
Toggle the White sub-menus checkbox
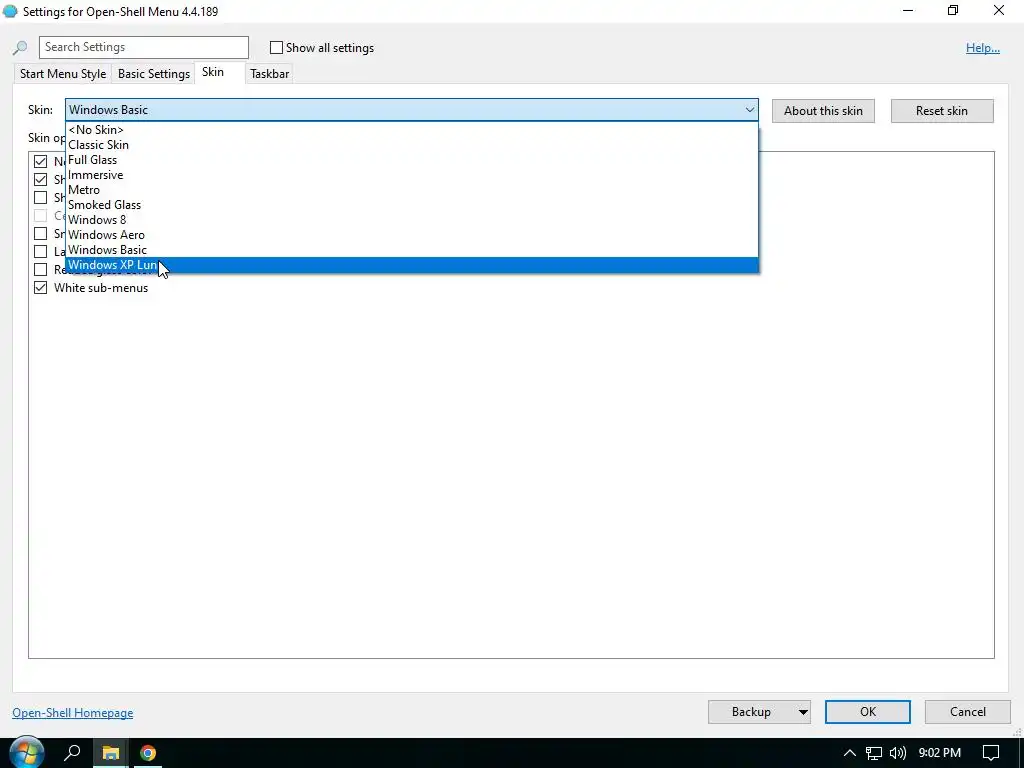click(x=40, y=288)
